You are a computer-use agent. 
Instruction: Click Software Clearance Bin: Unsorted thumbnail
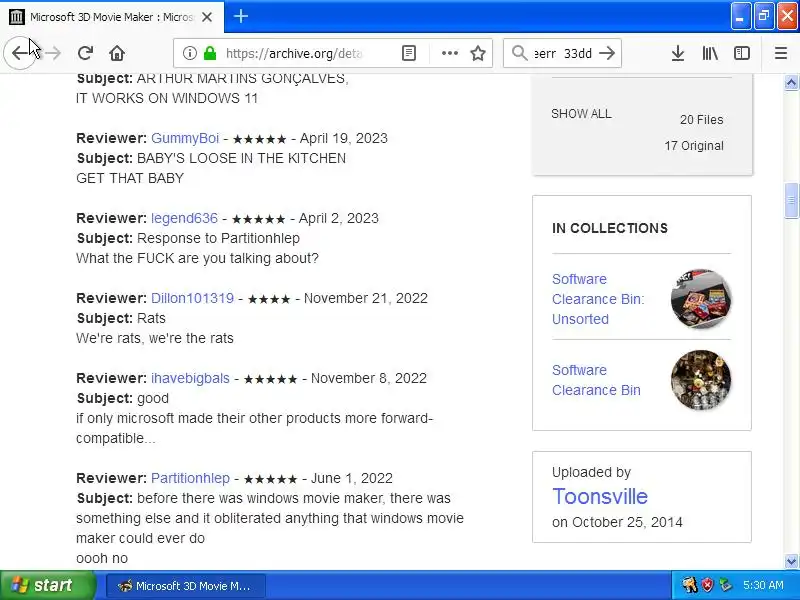click(701, 299)
